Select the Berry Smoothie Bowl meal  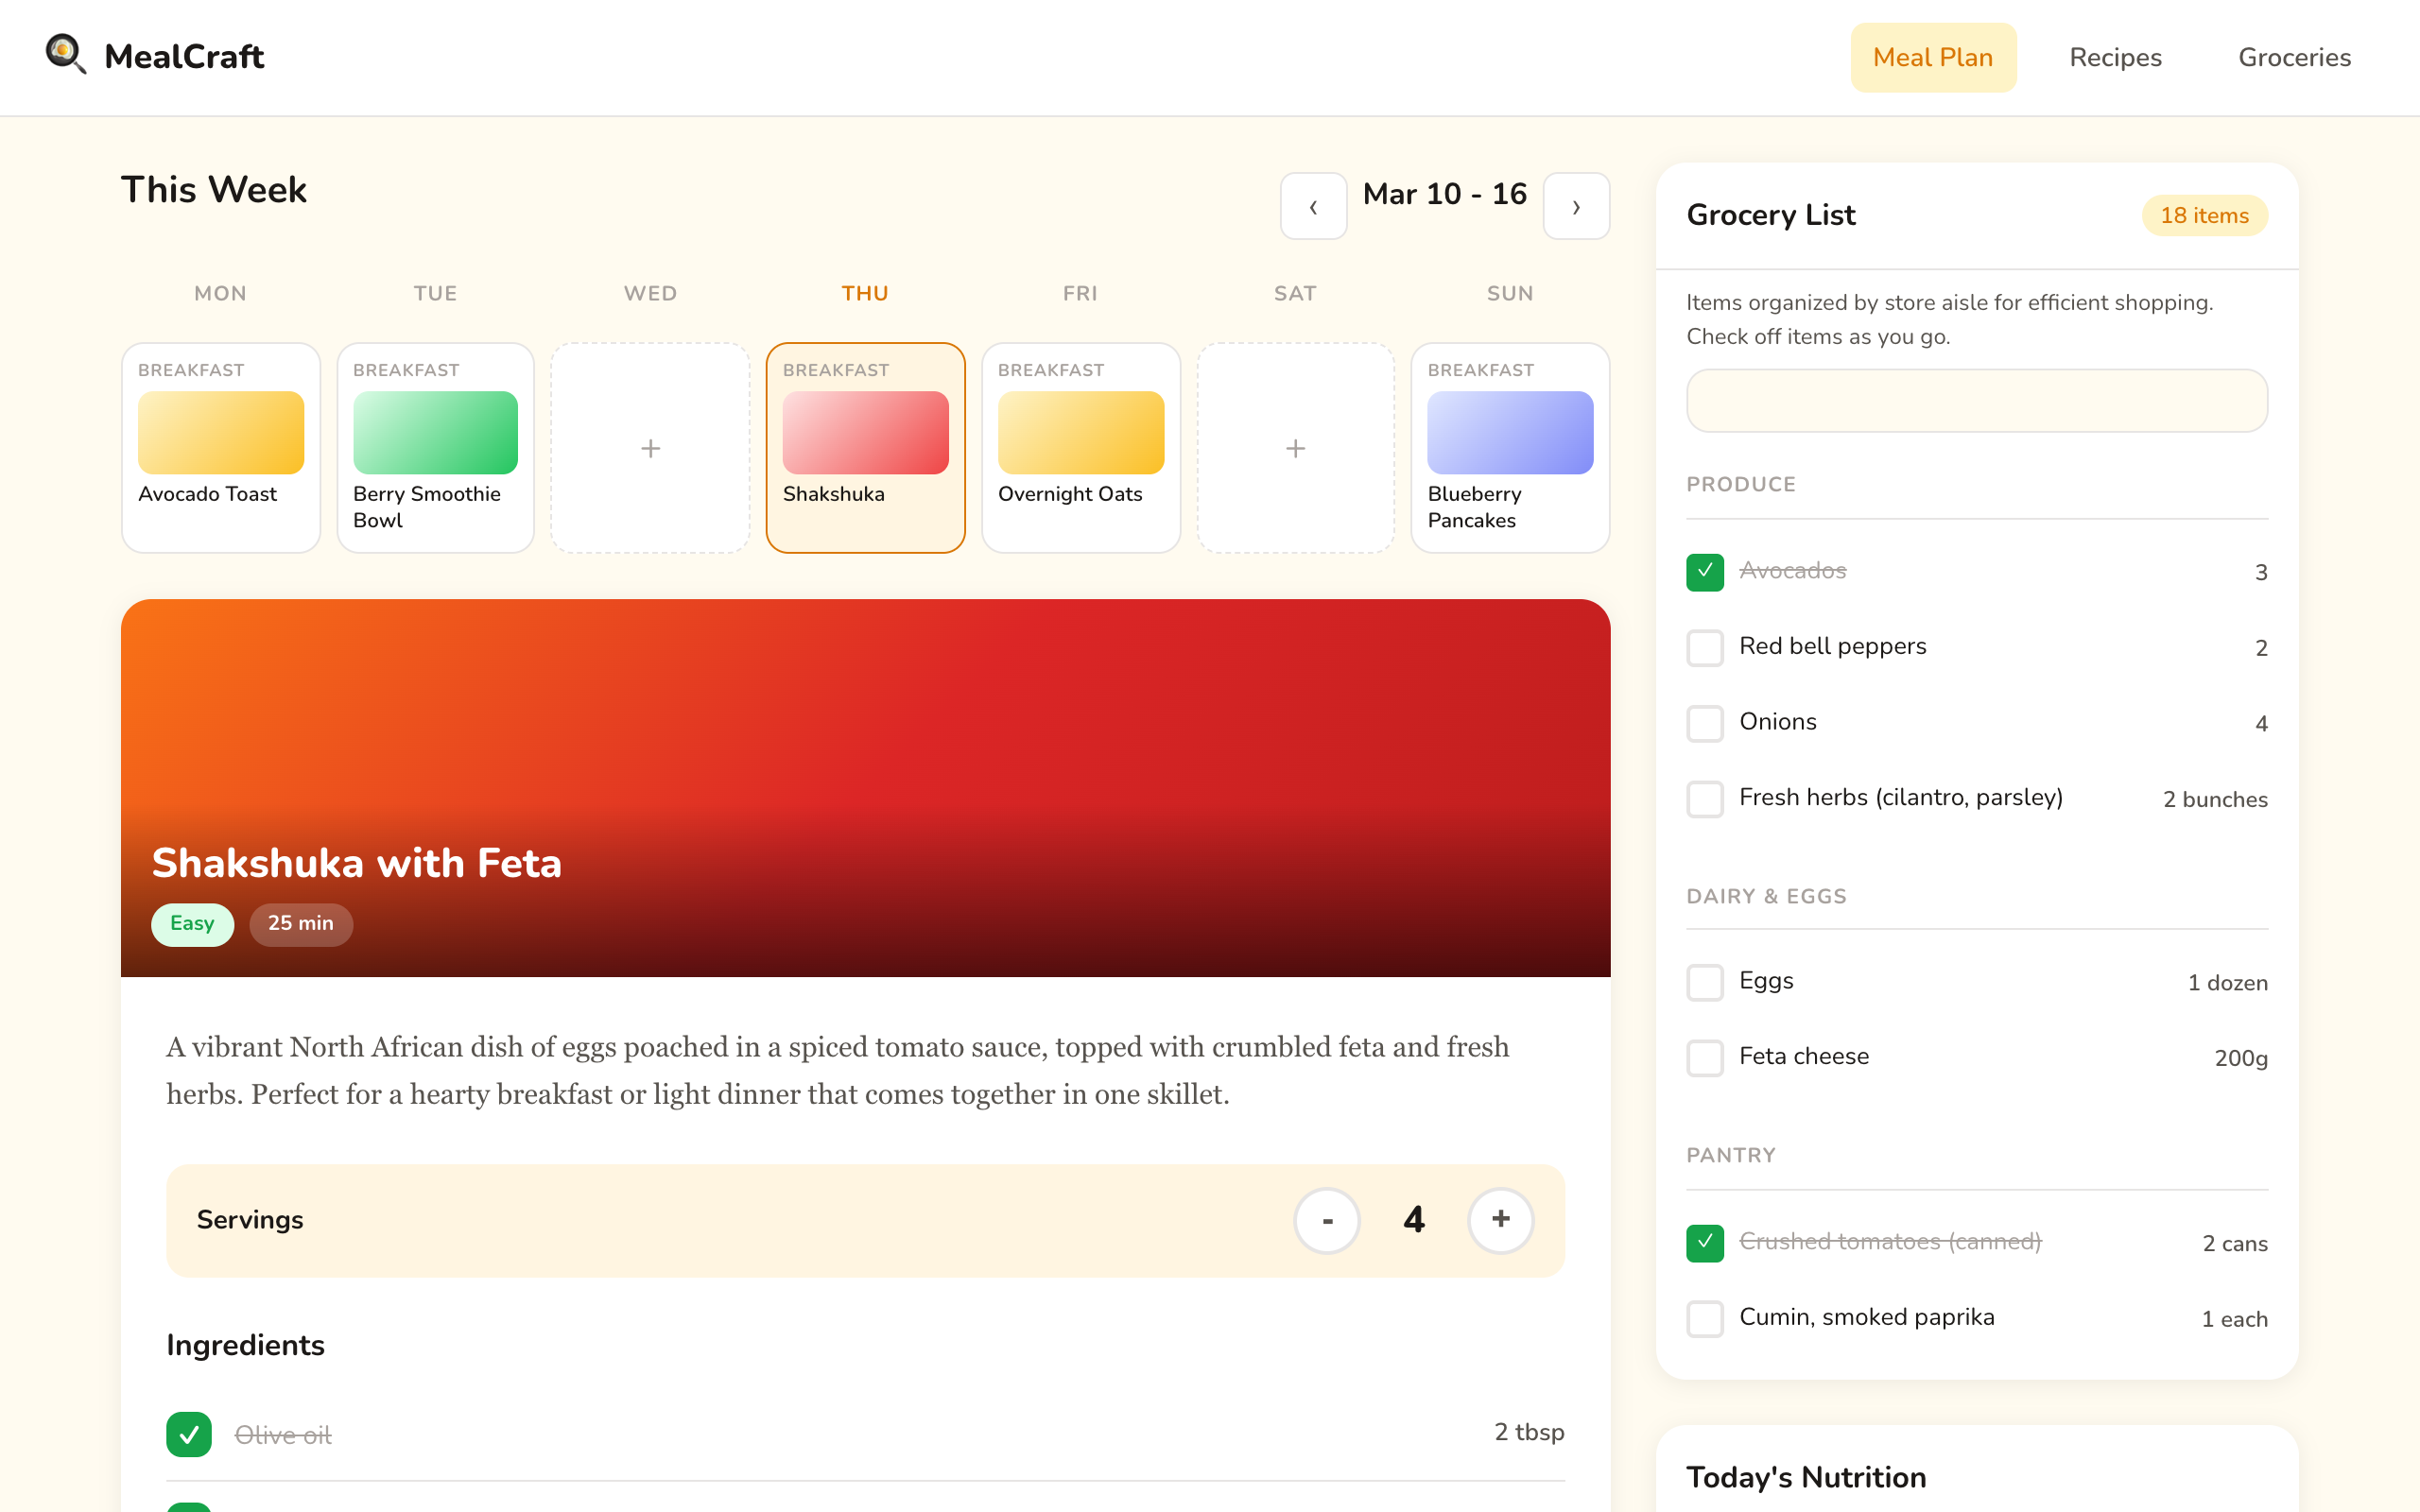coord(435,447)
